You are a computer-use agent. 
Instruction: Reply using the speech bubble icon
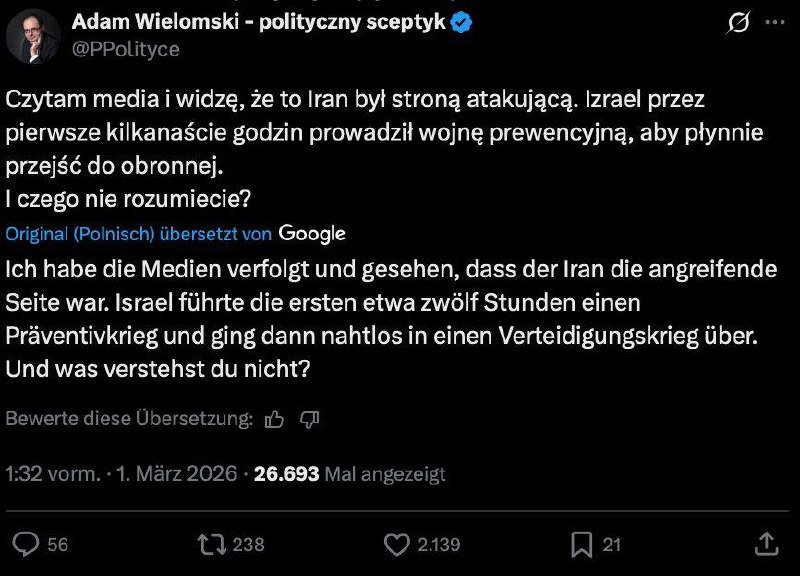tap(27, 543)
